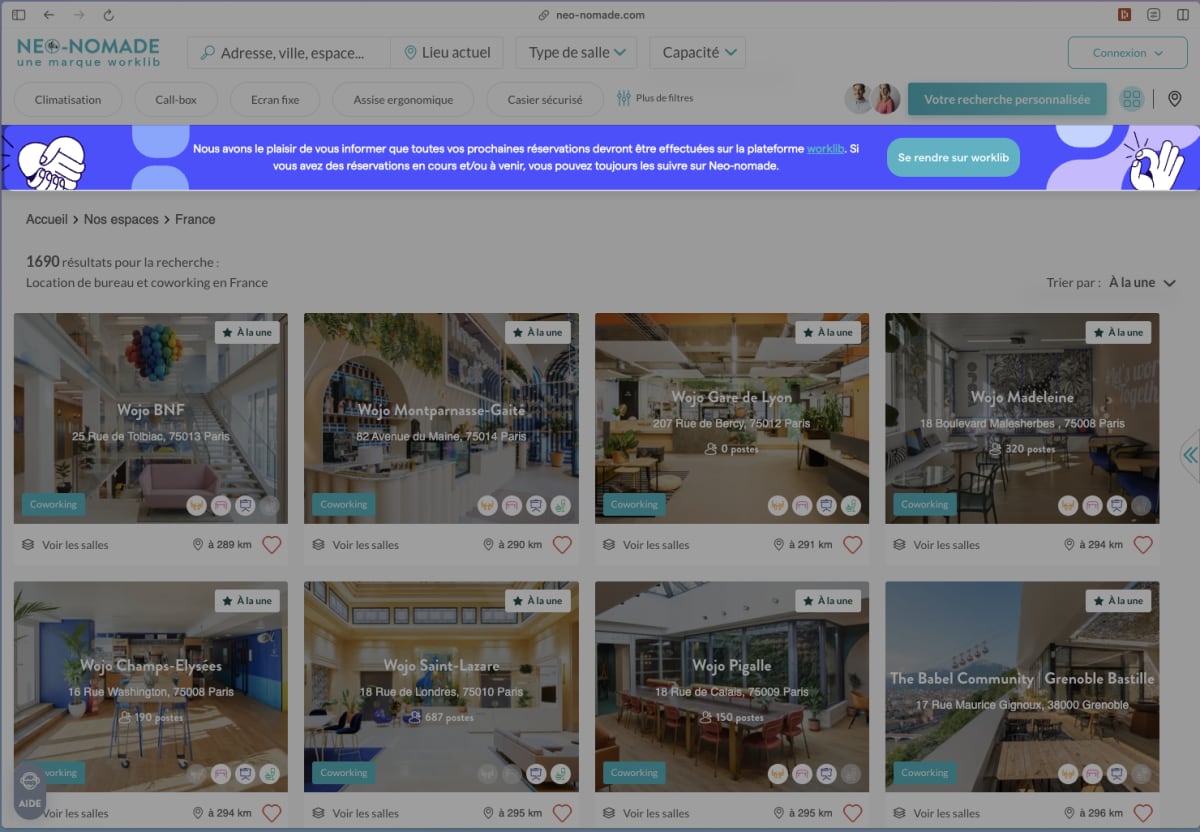This screenshot has width=1200, height=832.
Task: Click À la une badge on Wojo Pigalle
Action: (828, 601)
